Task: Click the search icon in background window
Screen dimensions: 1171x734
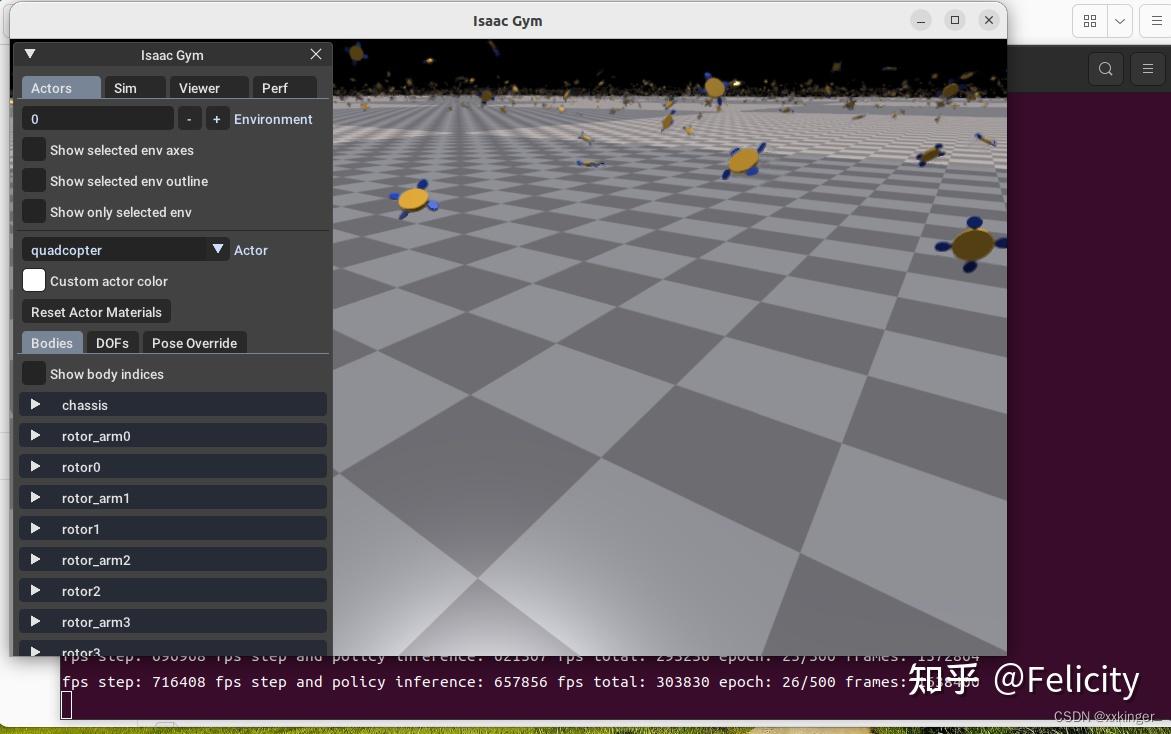Action: (1105, 69)
